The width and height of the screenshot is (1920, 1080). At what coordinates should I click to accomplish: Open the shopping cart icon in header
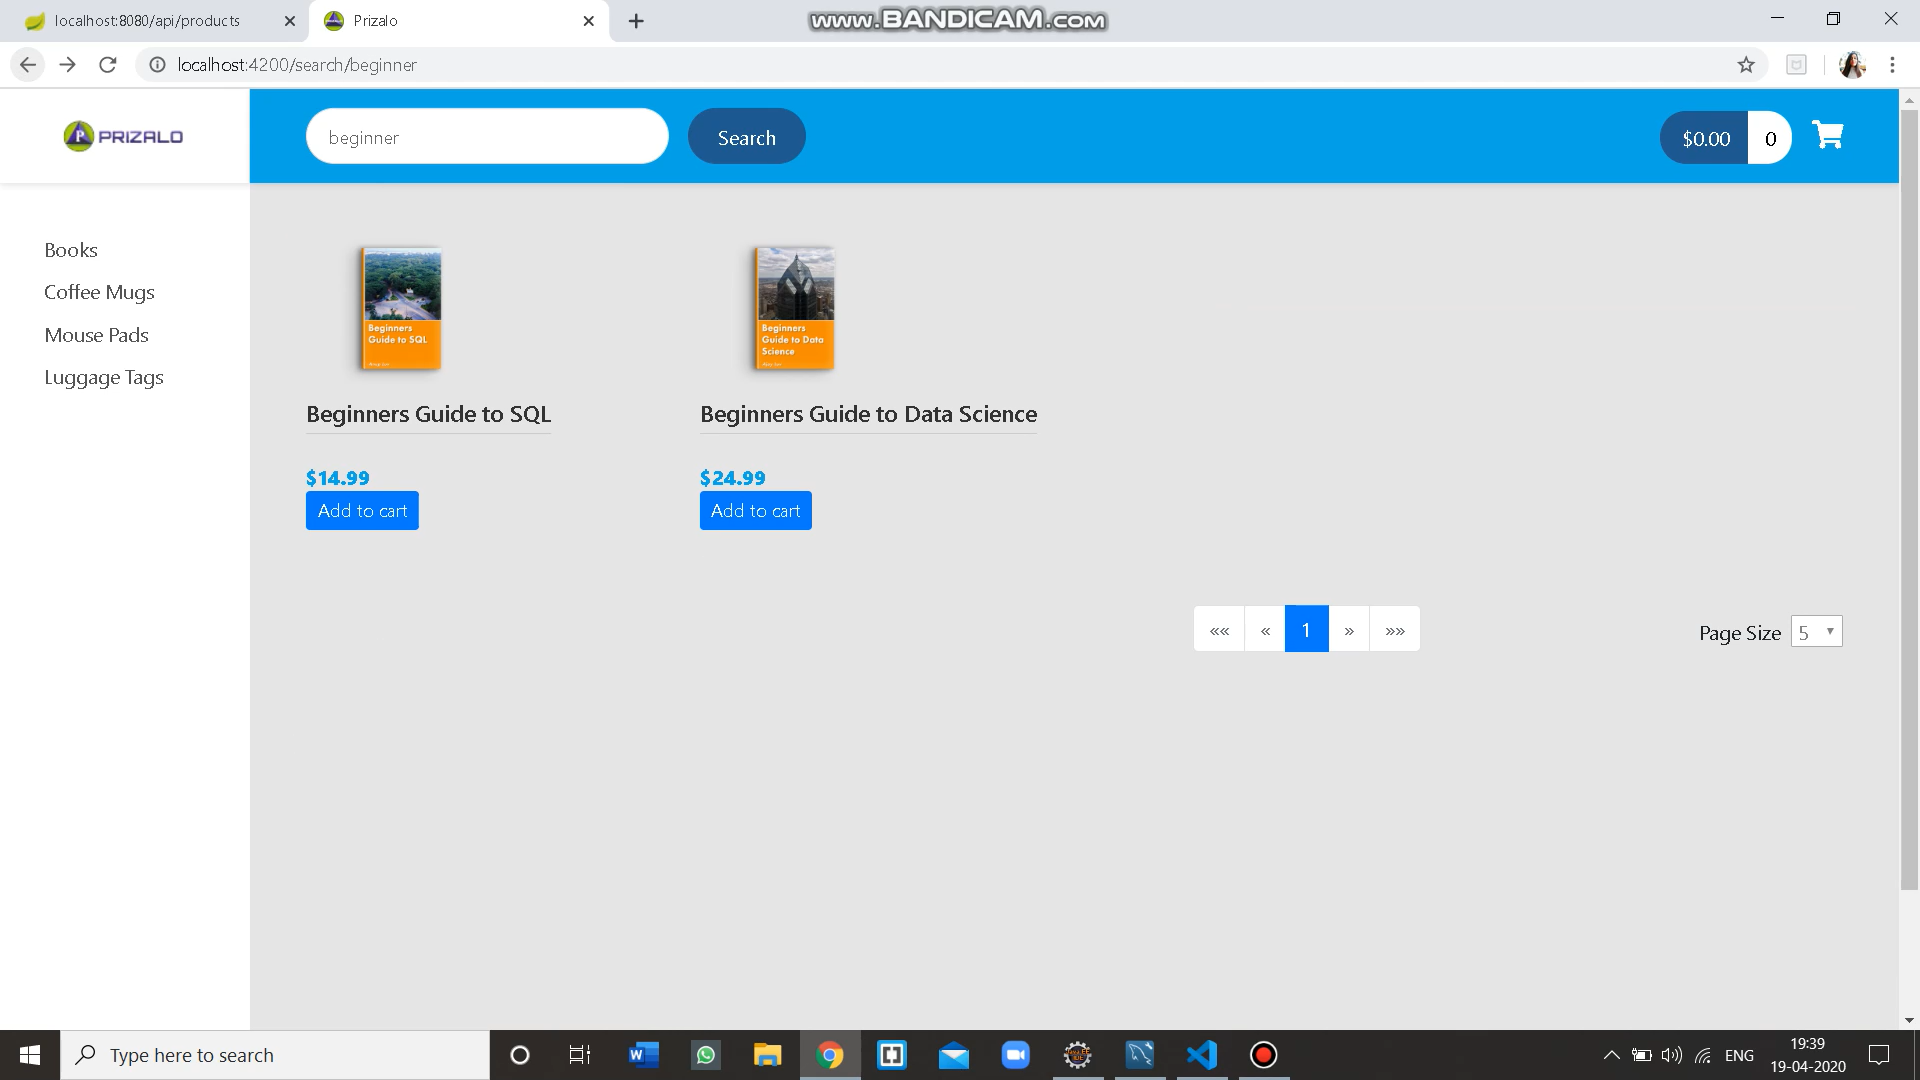(1827, 134)
